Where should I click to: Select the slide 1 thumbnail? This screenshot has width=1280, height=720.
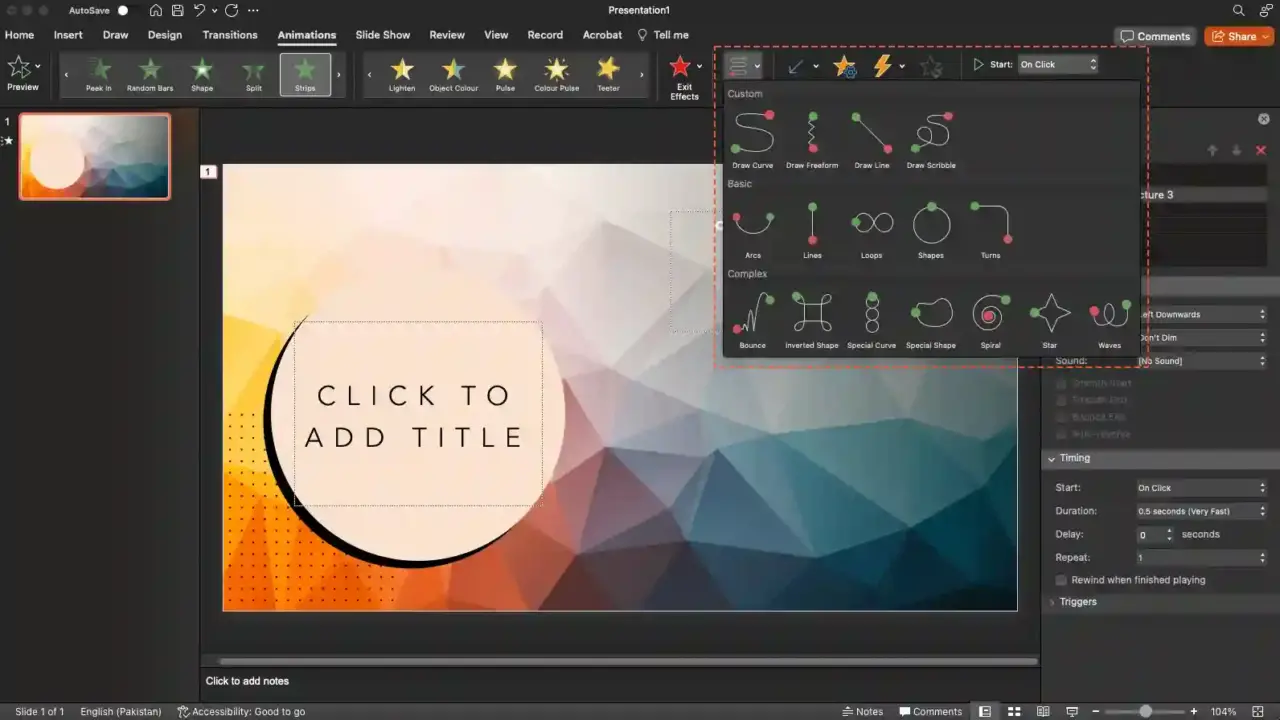93,156
